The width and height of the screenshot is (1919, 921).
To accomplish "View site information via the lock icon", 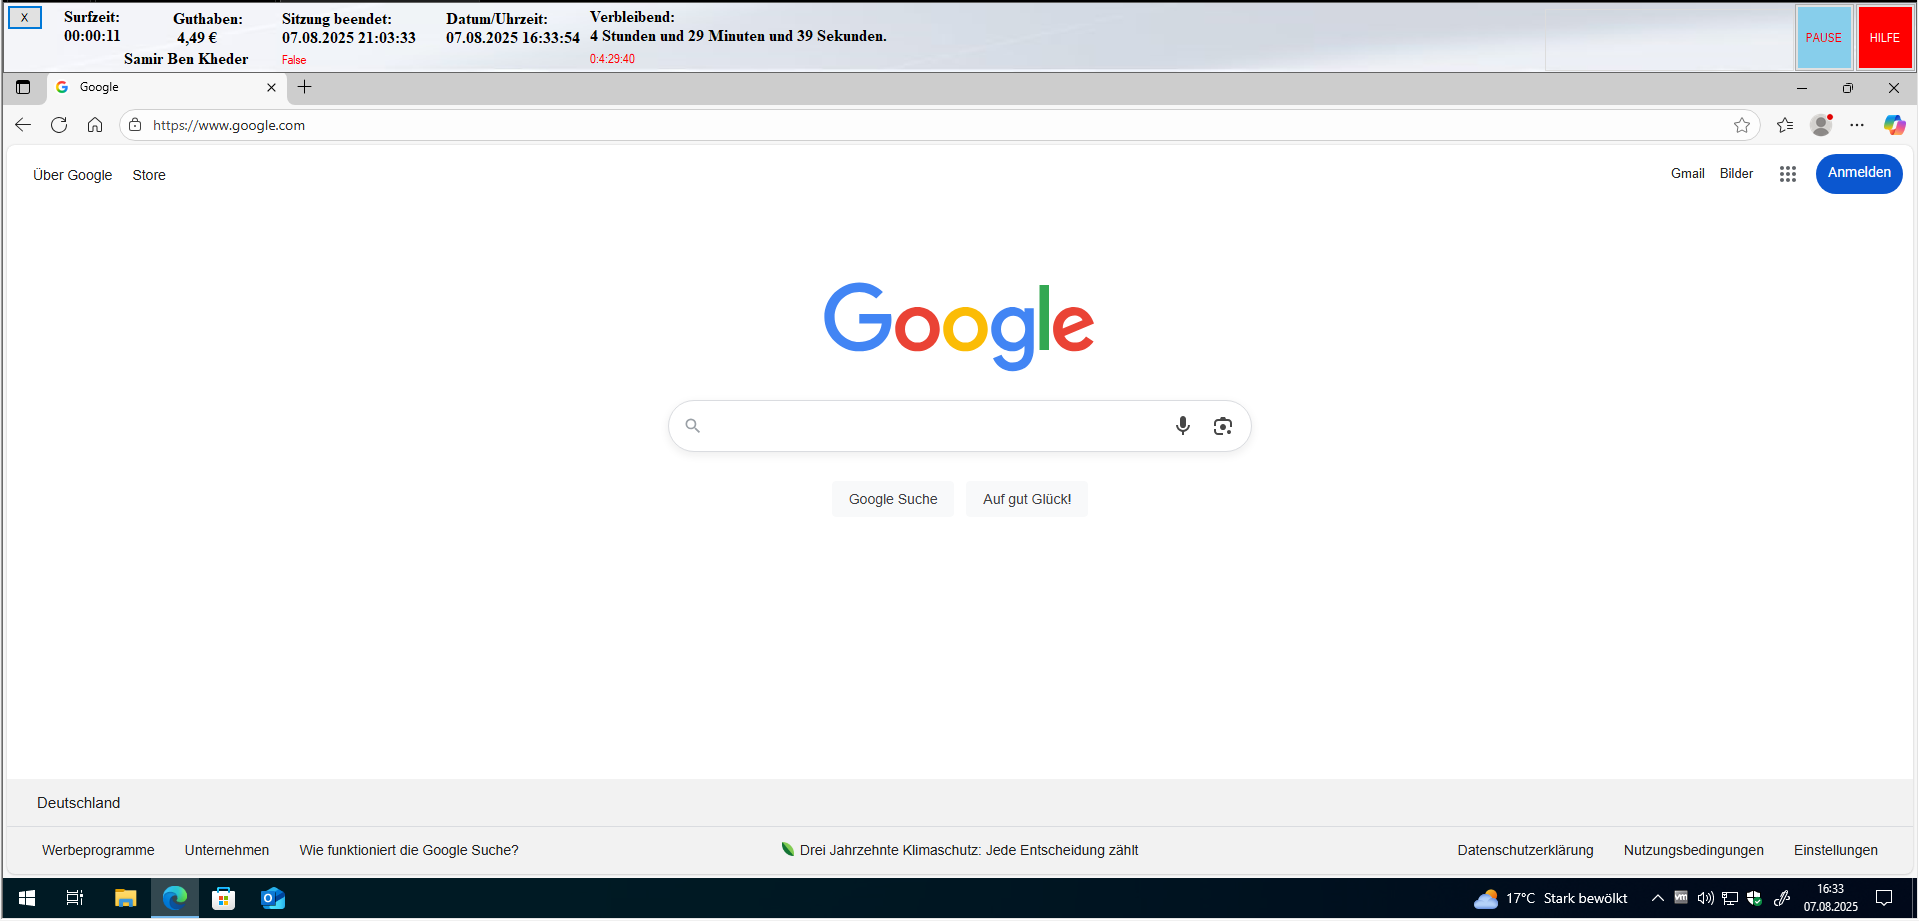I will coord(135,125).
